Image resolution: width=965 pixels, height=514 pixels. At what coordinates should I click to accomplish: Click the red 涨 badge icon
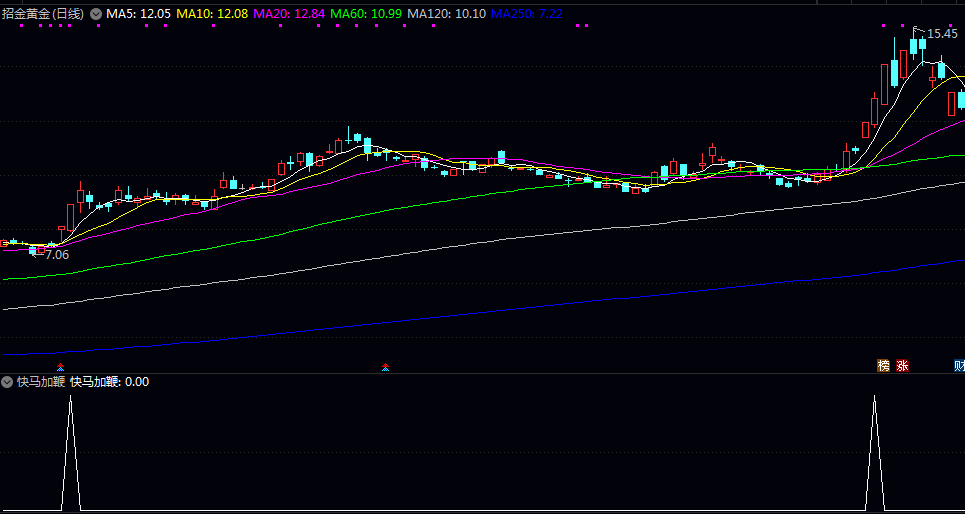click(x=903, y=366)
